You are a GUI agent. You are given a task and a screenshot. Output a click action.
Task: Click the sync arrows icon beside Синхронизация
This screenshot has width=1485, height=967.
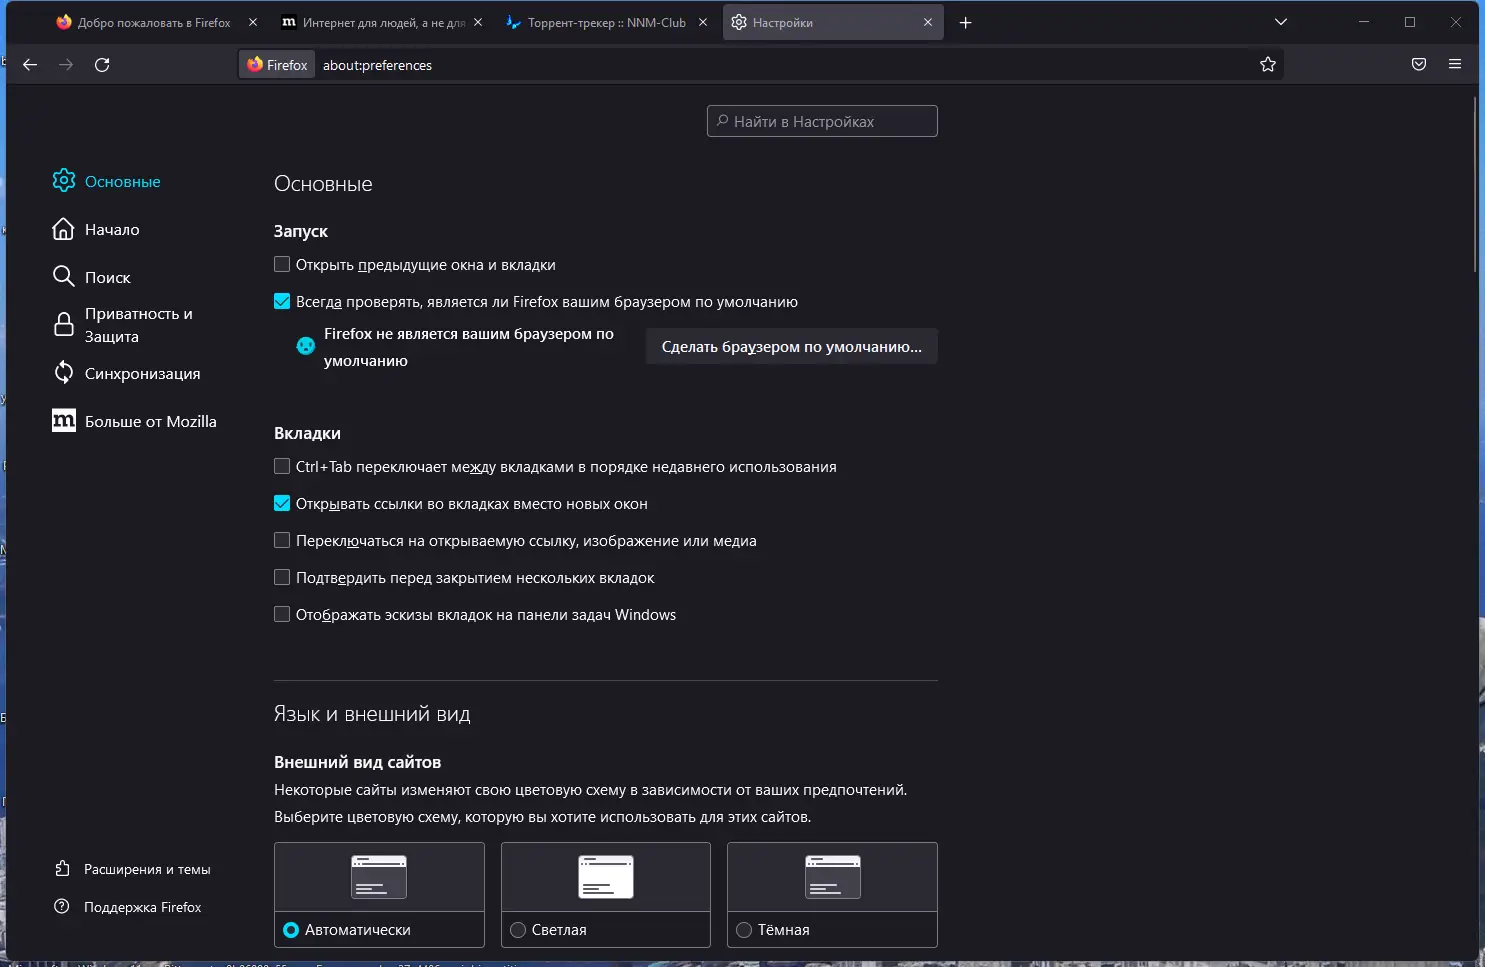(x=64, y=373)
